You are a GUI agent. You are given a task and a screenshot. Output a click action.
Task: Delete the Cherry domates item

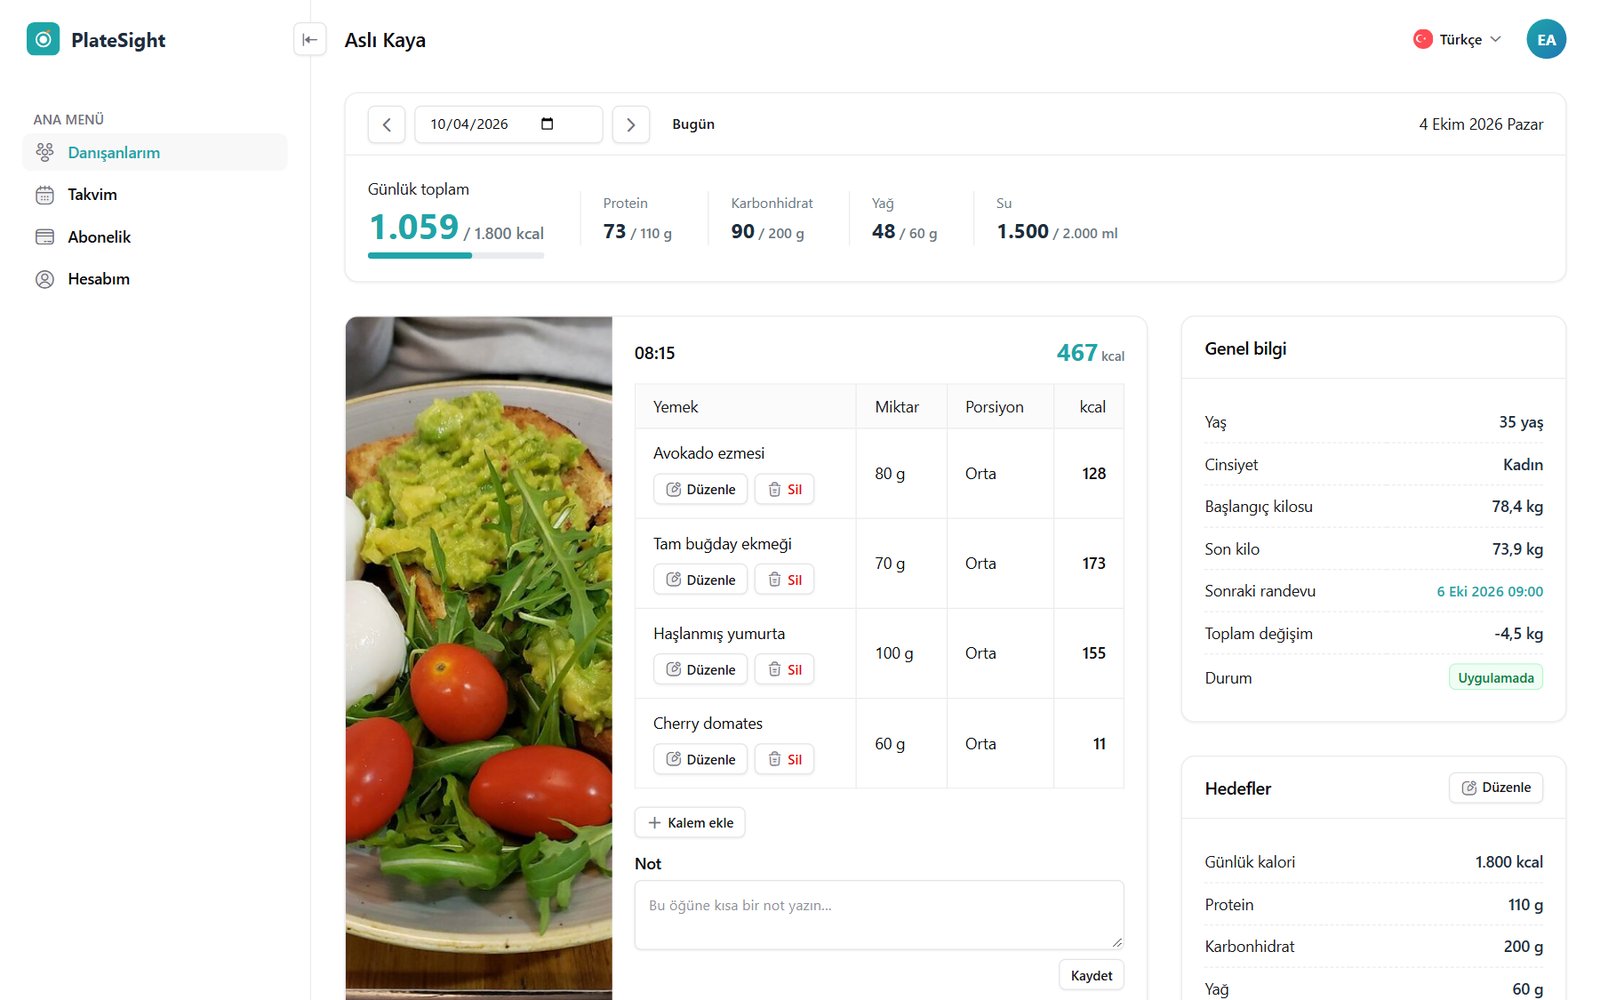784,759
